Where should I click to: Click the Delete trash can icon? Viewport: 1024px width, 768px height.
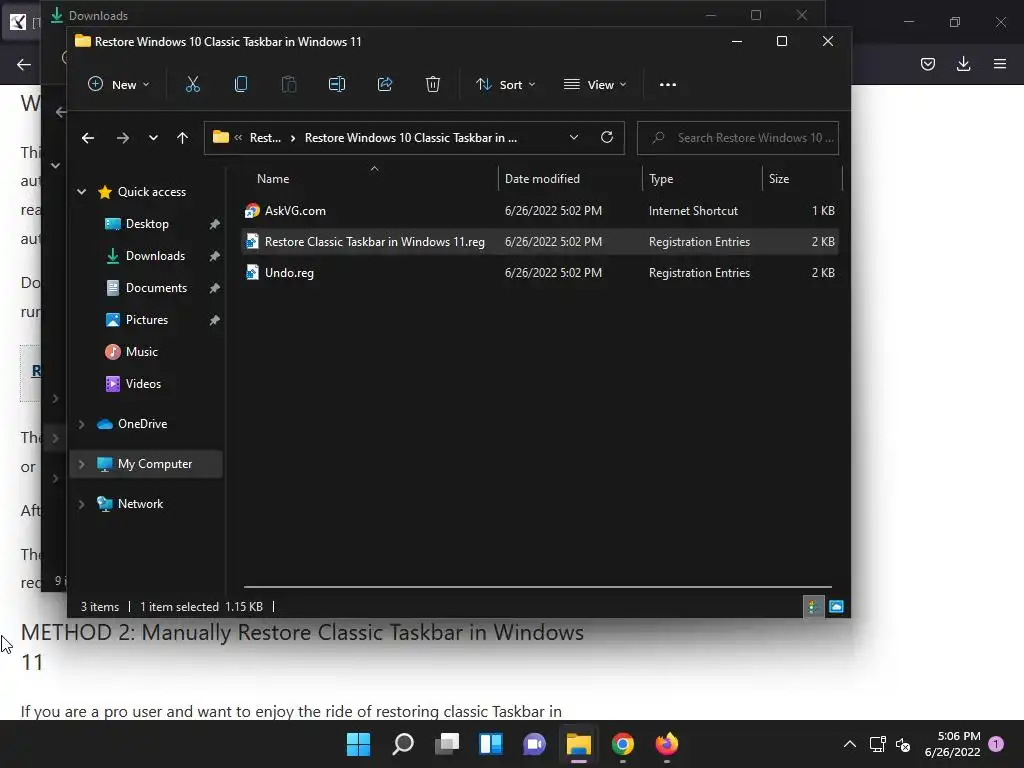click(x=433, y=84)
